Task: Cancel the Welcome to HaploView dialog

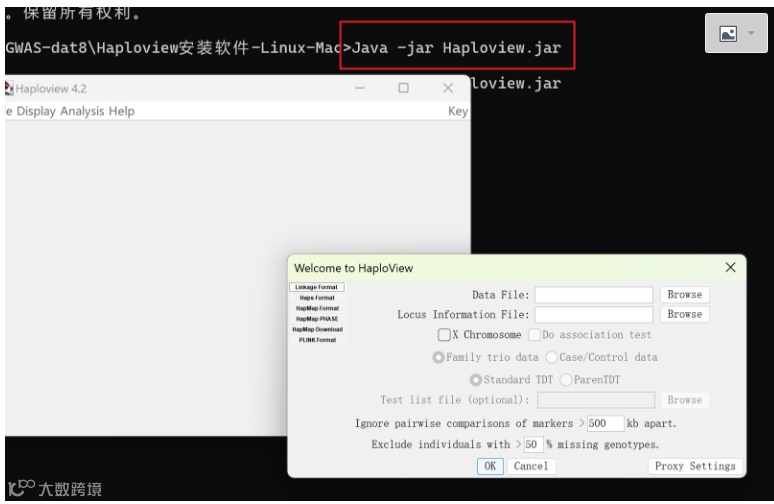Action: pos(531,466)
